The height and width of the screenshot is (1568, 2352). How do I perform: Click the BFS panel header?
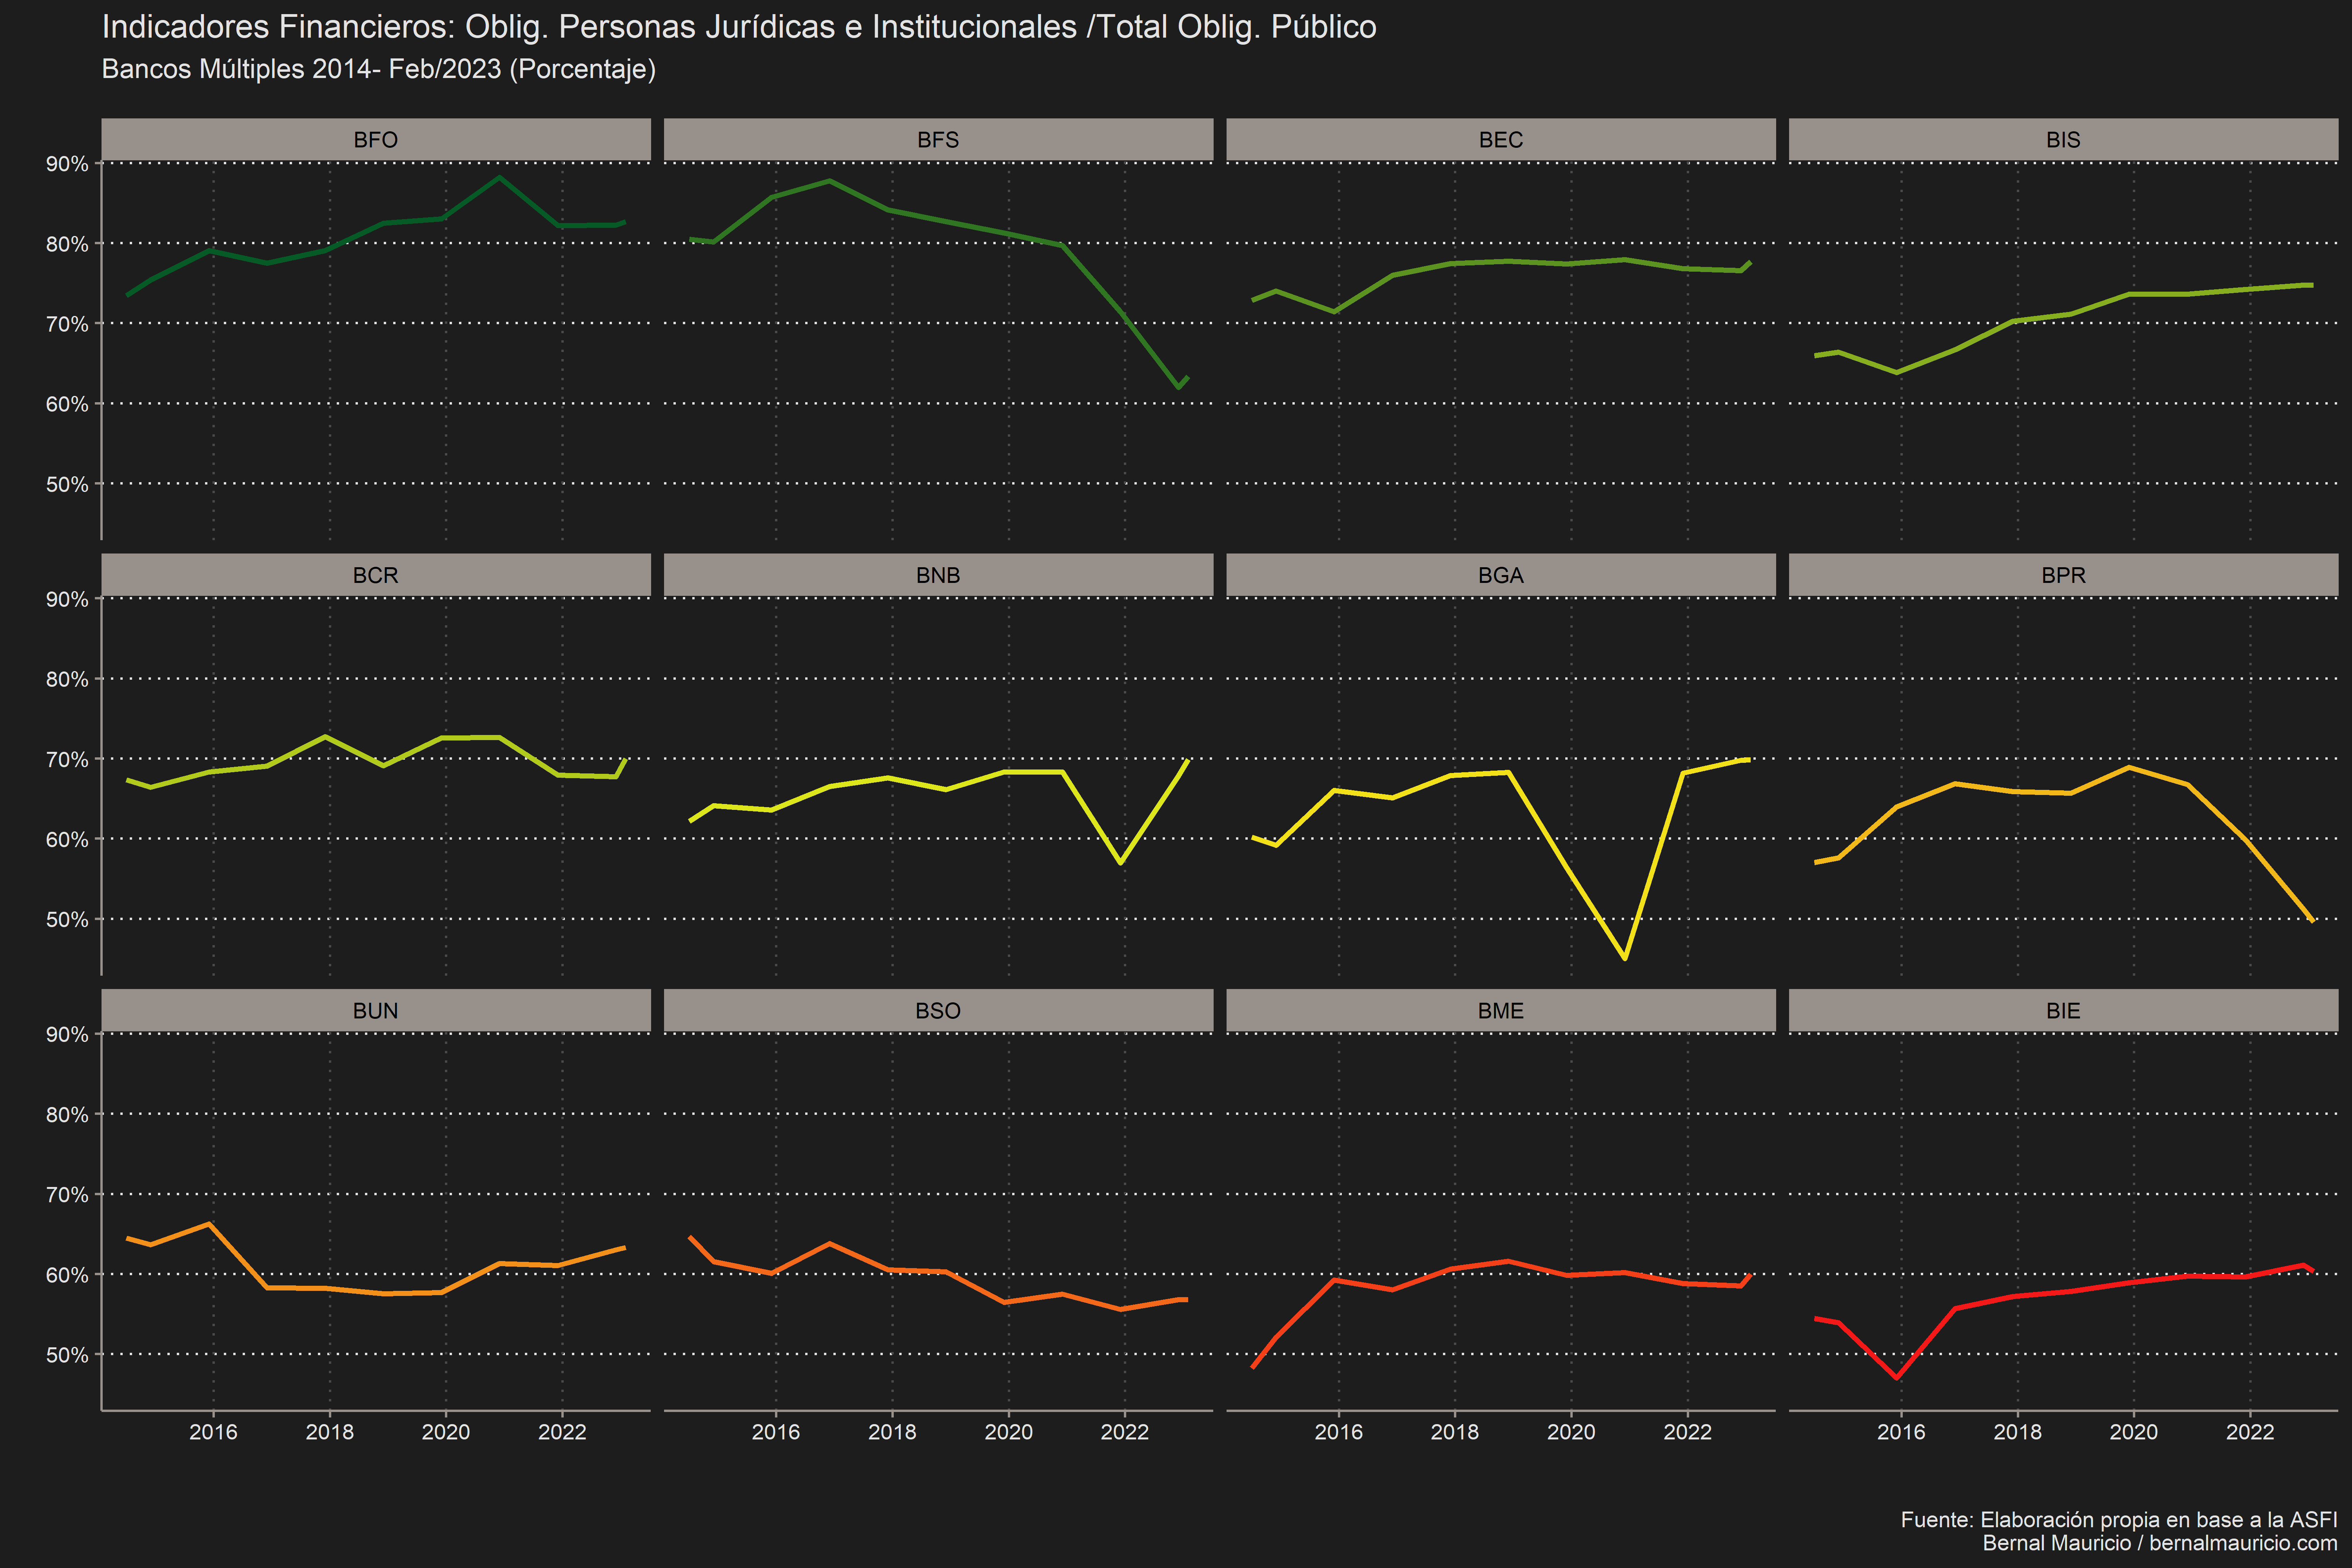point(938,140)
